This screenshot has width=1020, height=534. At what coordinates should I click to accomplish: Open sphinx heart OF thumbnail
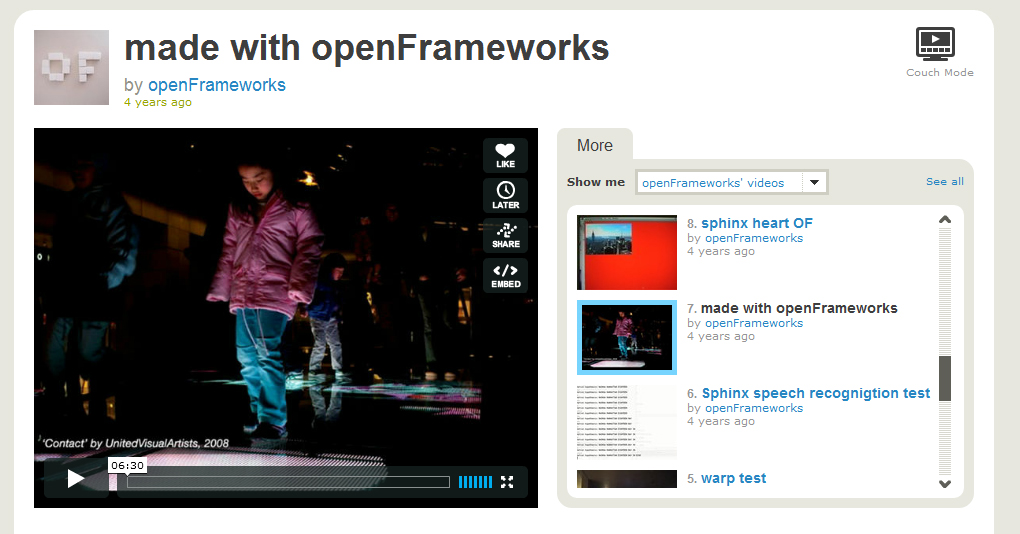click(627, 252)
